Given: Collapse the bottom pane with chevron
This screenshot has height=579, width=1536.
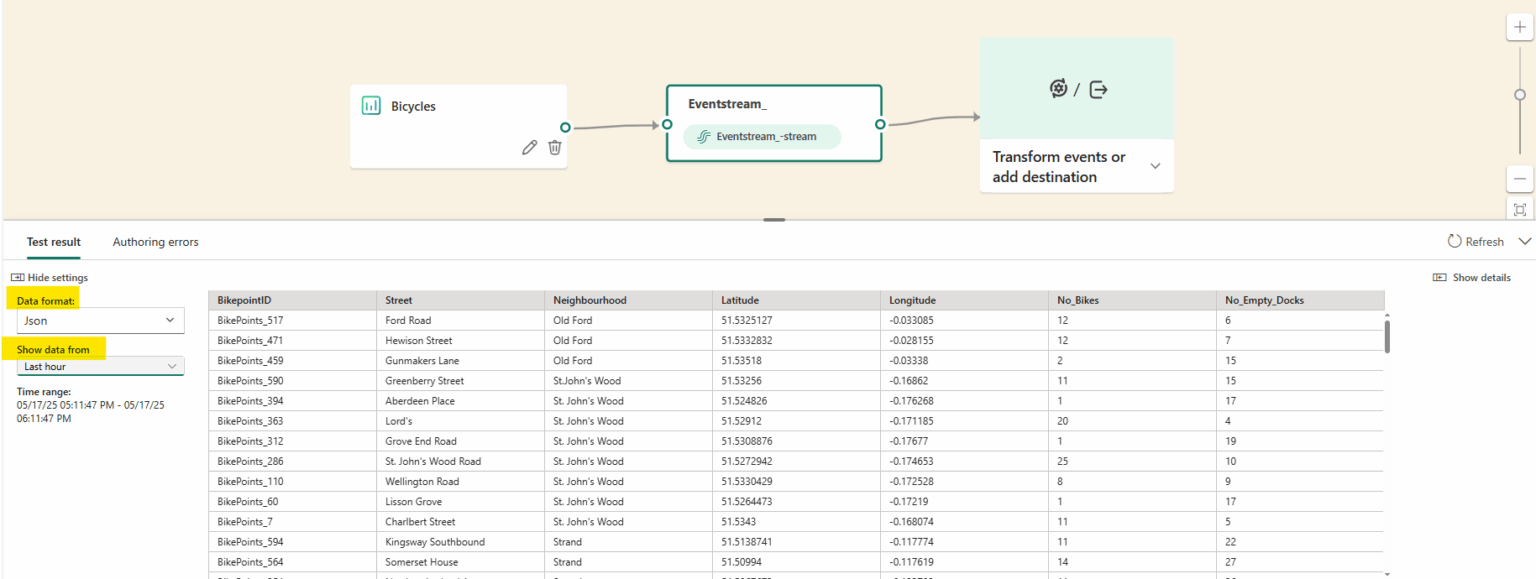Looking at the screenshot, I should pyautogui.click(x=1524, y=241).
